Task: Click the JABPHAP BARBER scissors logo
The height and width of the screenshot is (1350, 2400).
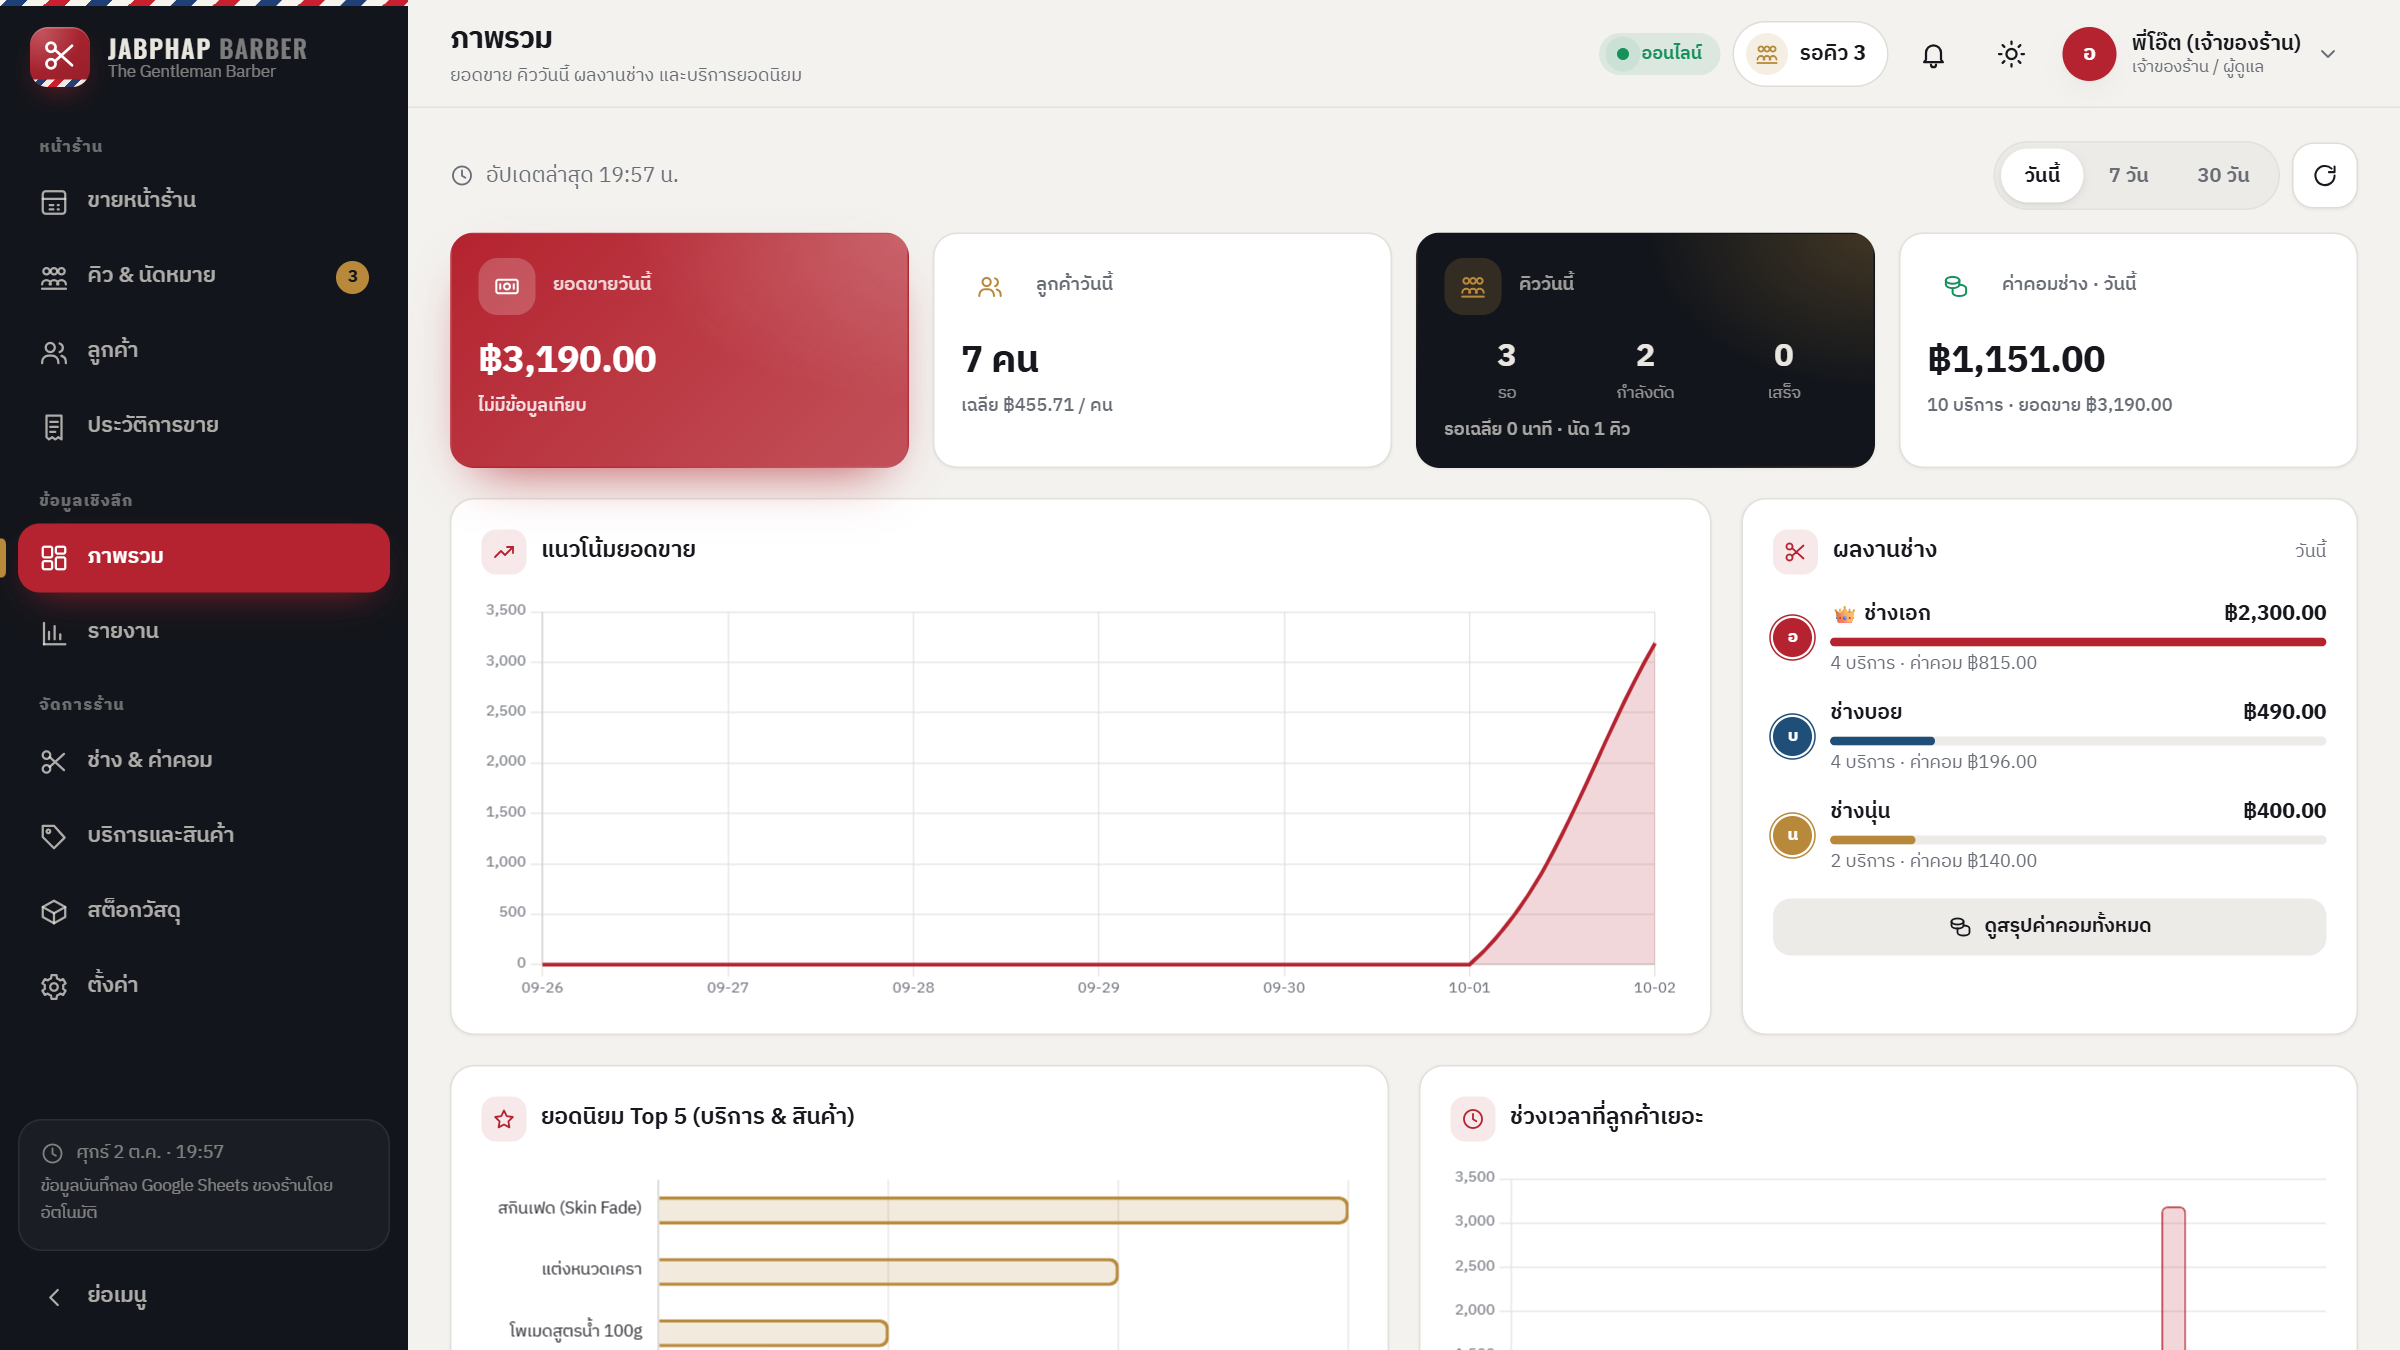Action: tap(60, 56)
